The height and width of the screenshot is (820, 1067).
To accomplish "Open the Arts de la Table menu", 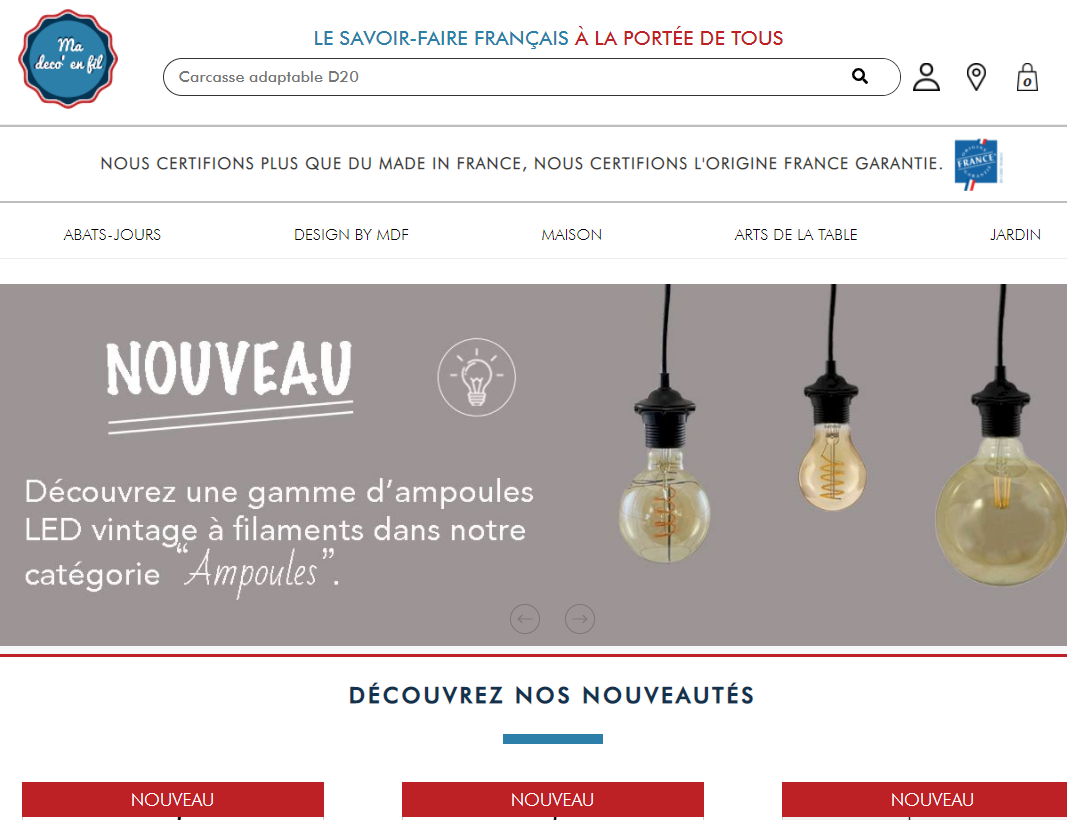I will pyautogui.click(x=795, y=235).
